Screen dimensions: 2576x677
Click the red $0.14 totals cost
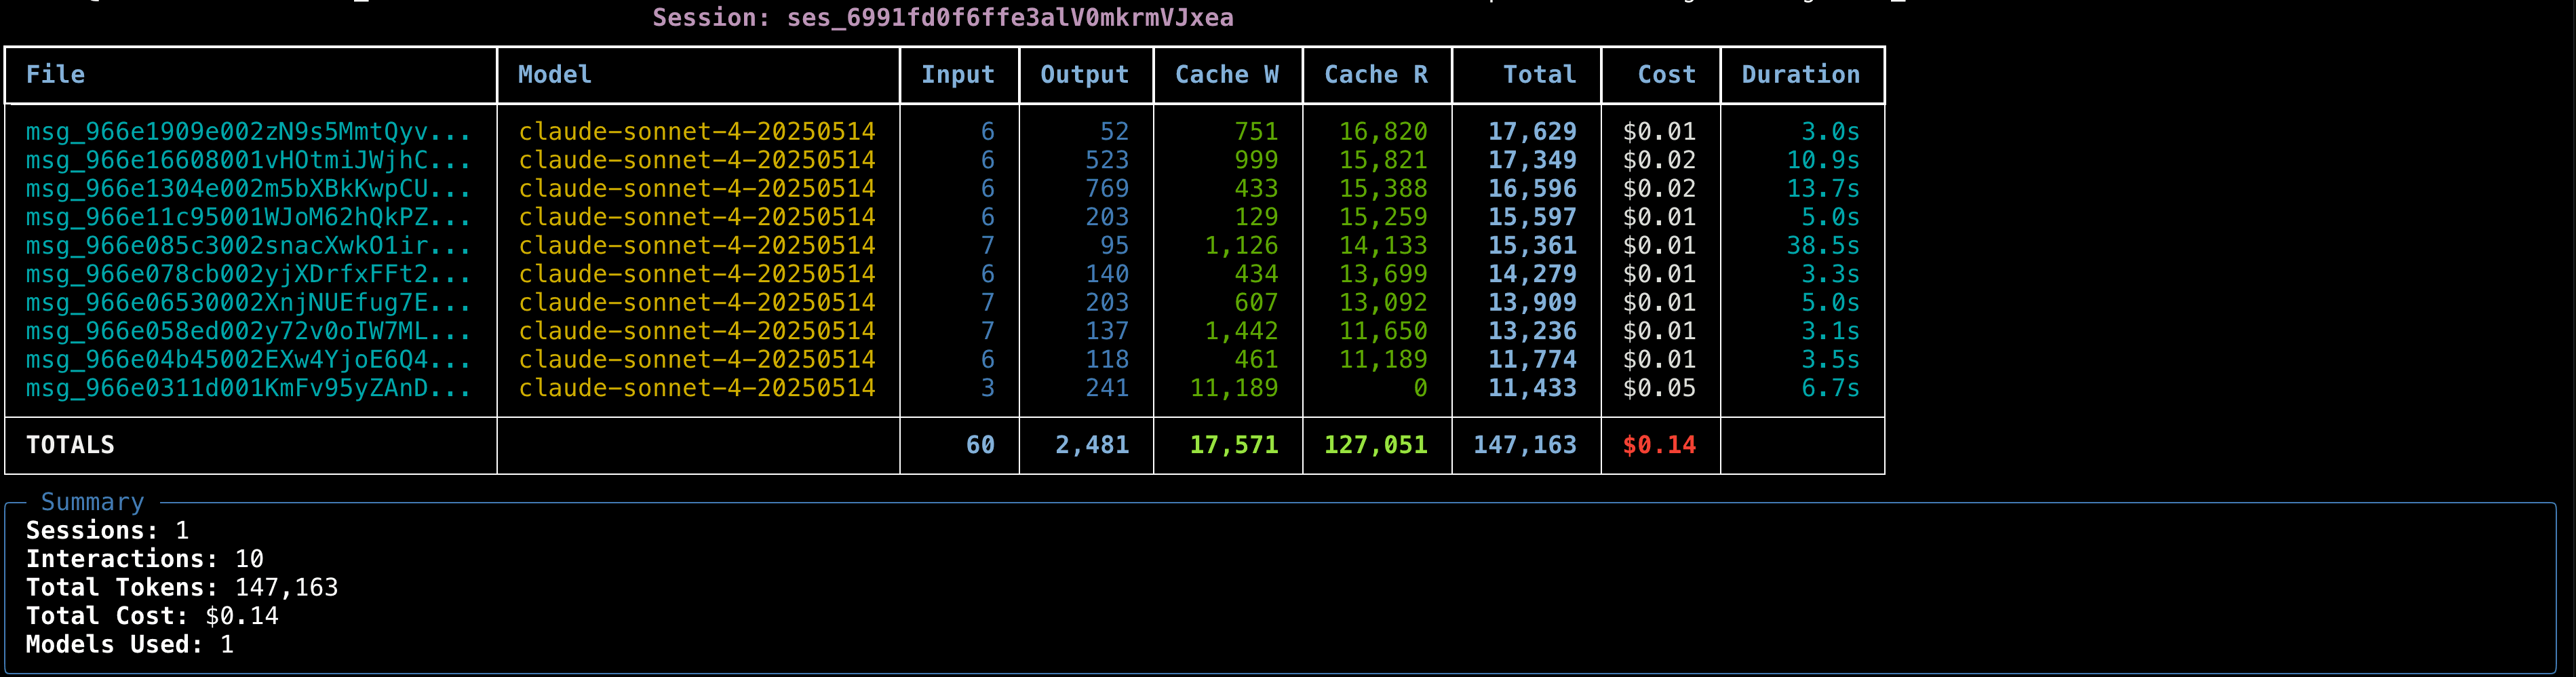click(x=1659, y=444)
